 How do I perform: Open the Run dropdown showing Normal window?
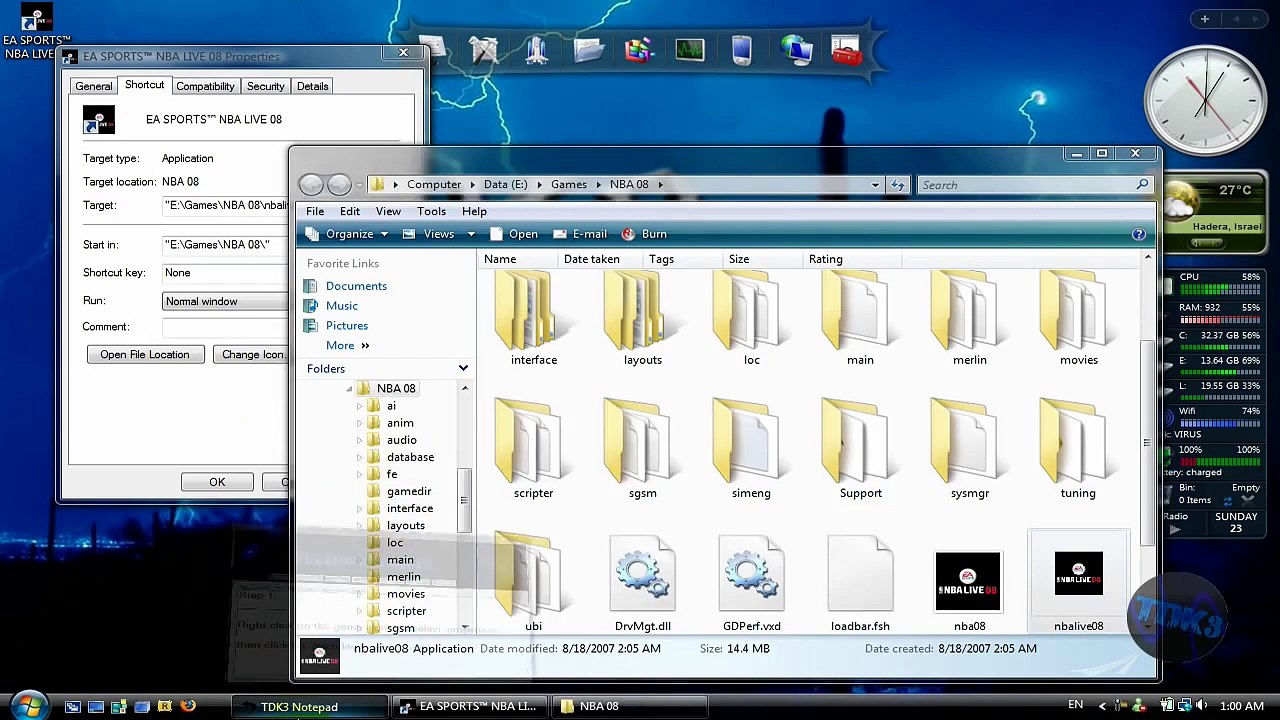click(x=225, y=301)
